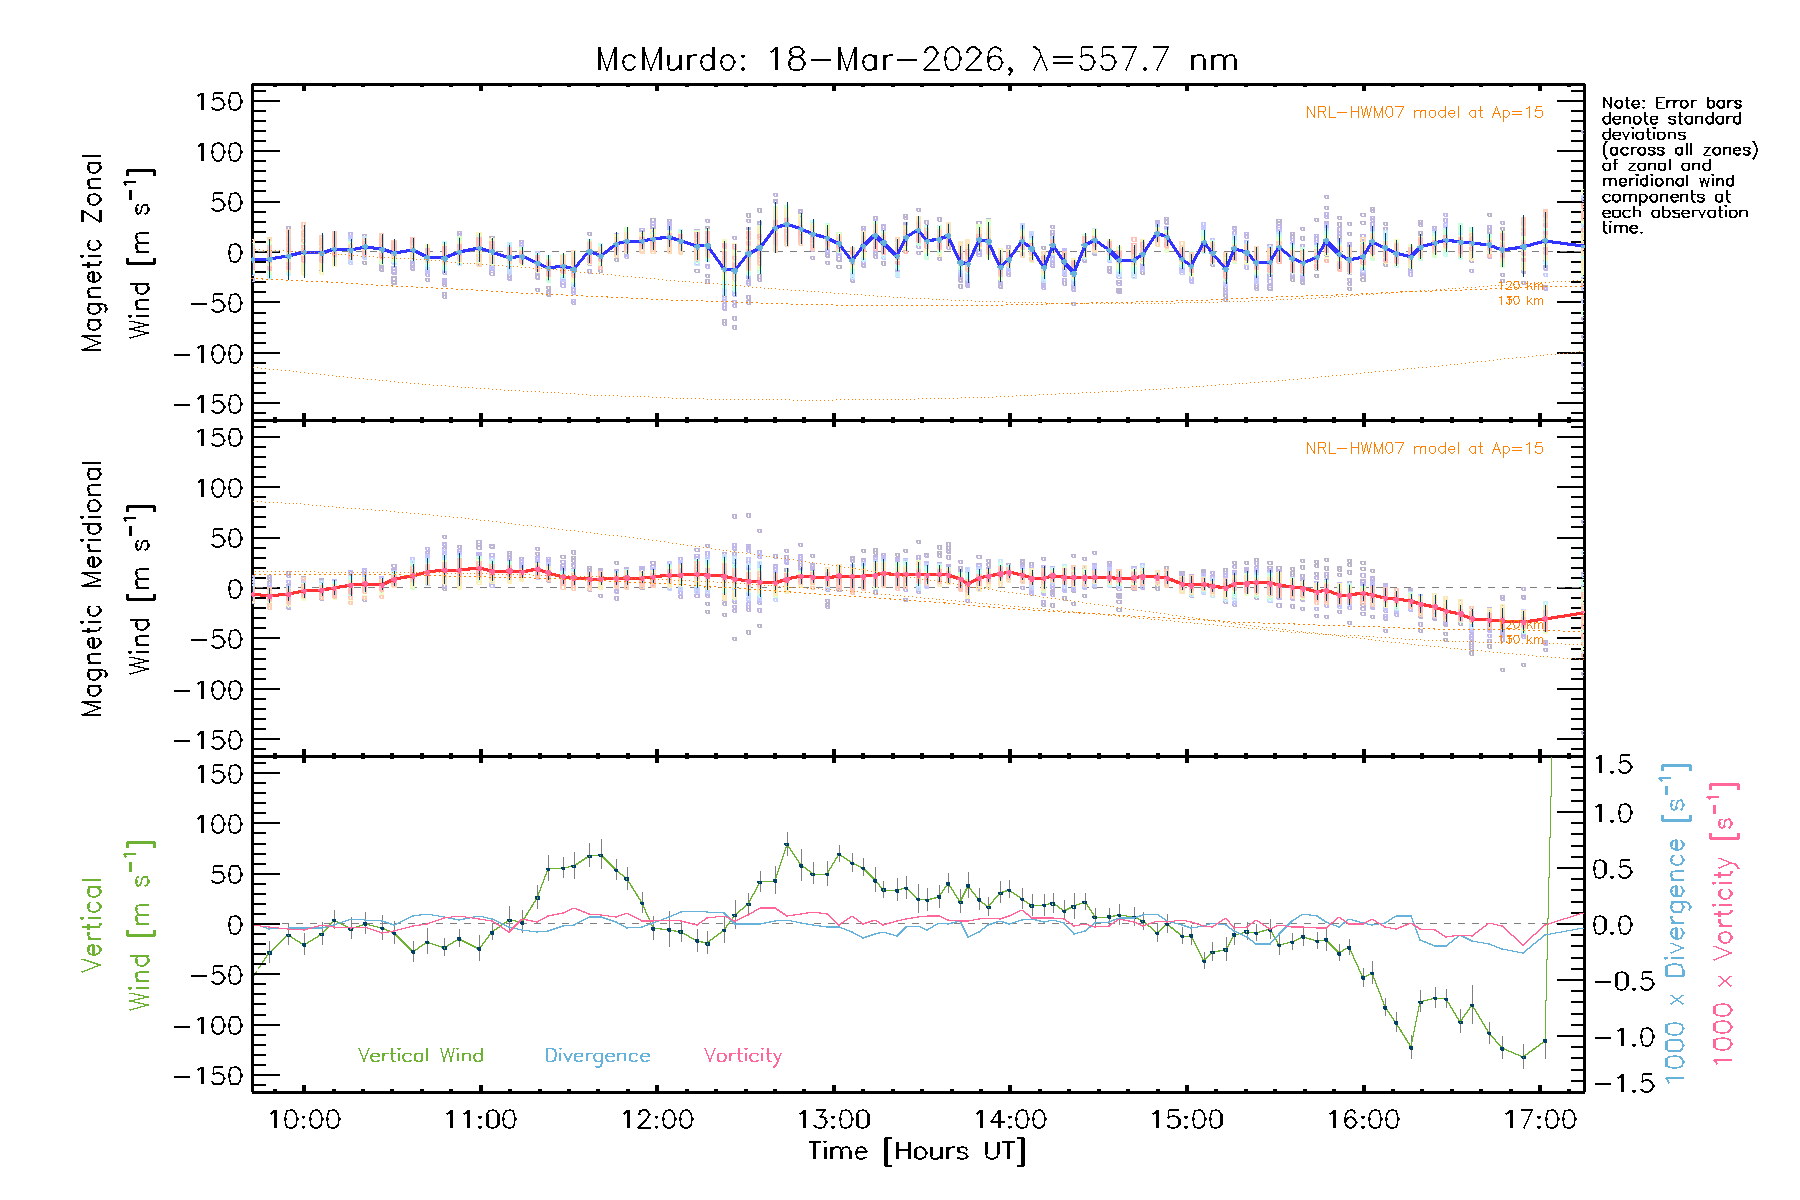Click the 14:00 time axis label

click(1010, 1120)
